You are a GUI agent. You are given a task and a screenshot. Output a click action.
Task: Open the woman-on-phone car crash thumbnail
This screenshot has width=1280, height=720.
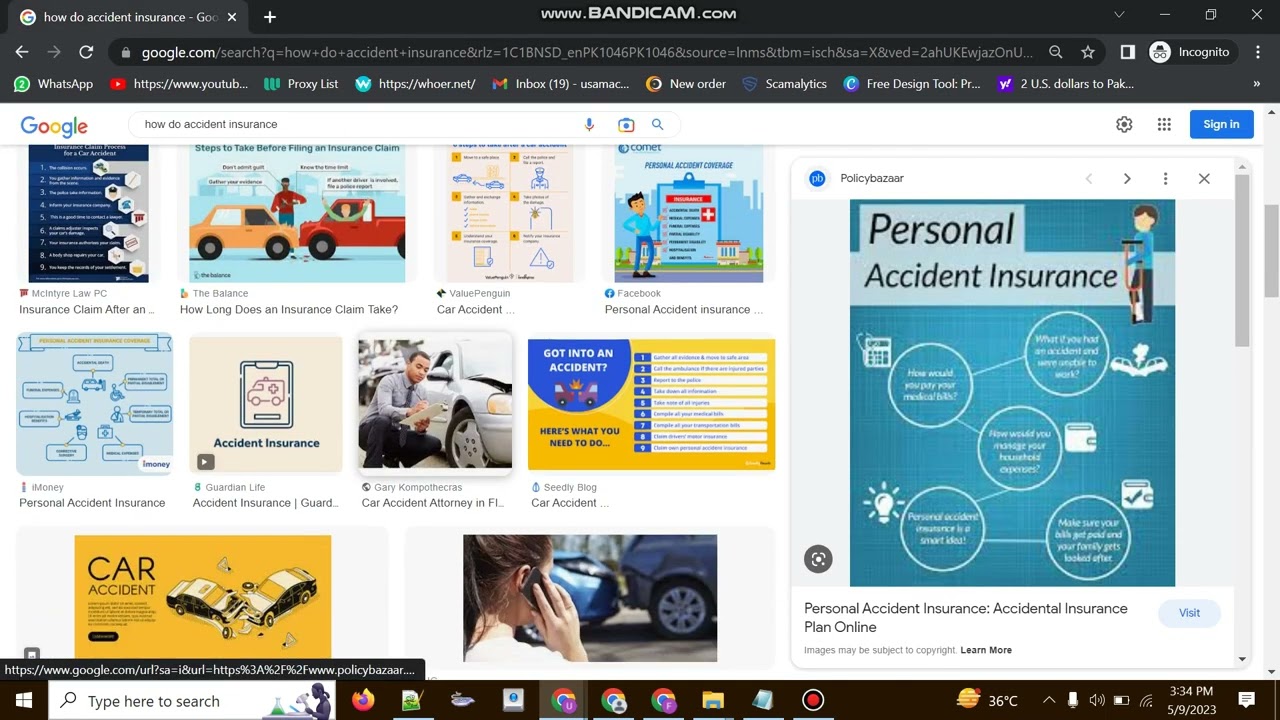tap(590, 598)
